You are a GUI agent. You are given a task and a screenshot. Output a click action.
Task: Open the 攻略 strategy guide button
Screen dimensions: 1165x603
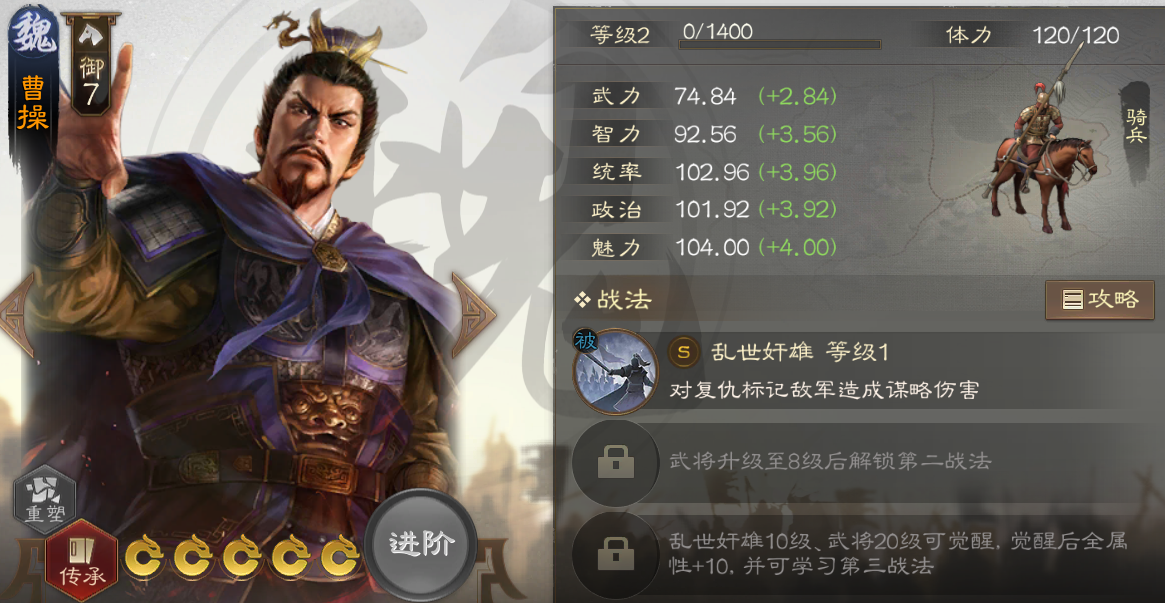pos(1100,300)
